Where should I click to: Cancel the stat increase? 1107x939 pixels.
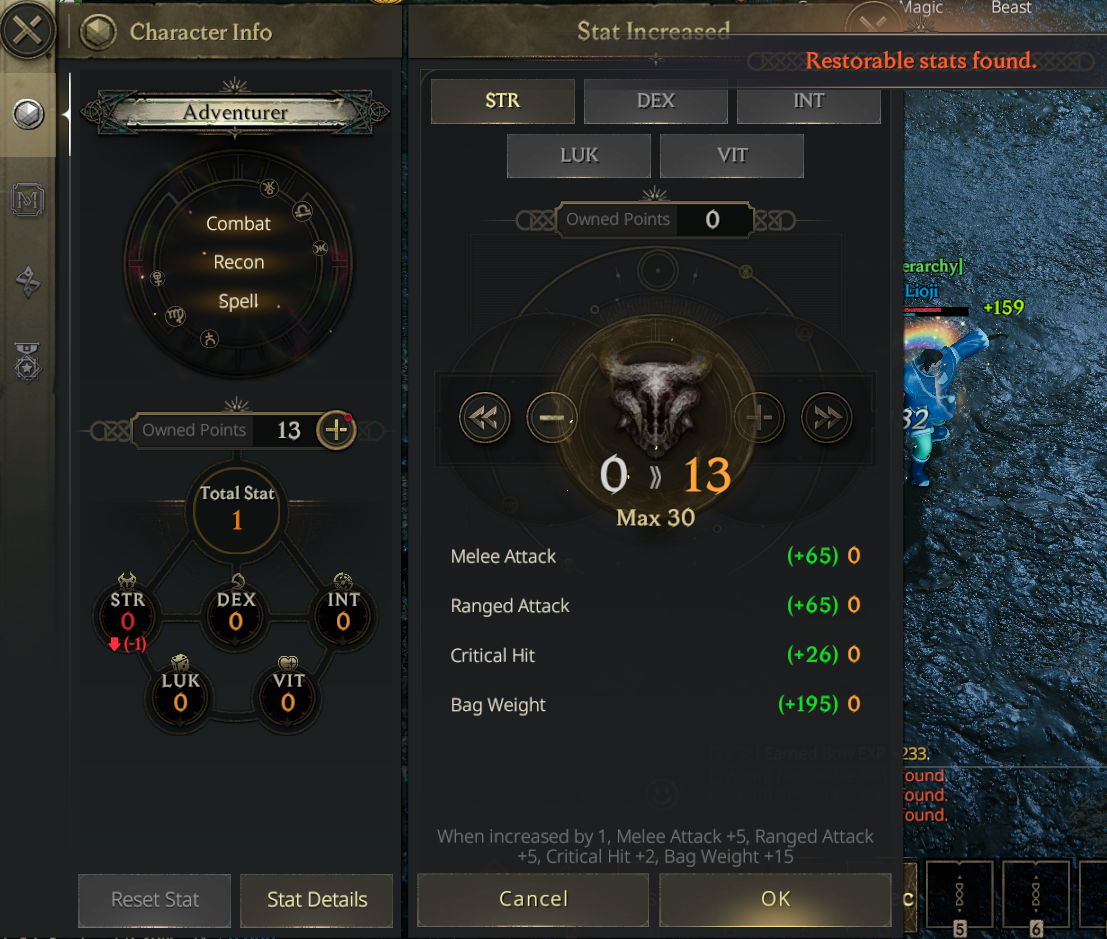tap(533, 899)
